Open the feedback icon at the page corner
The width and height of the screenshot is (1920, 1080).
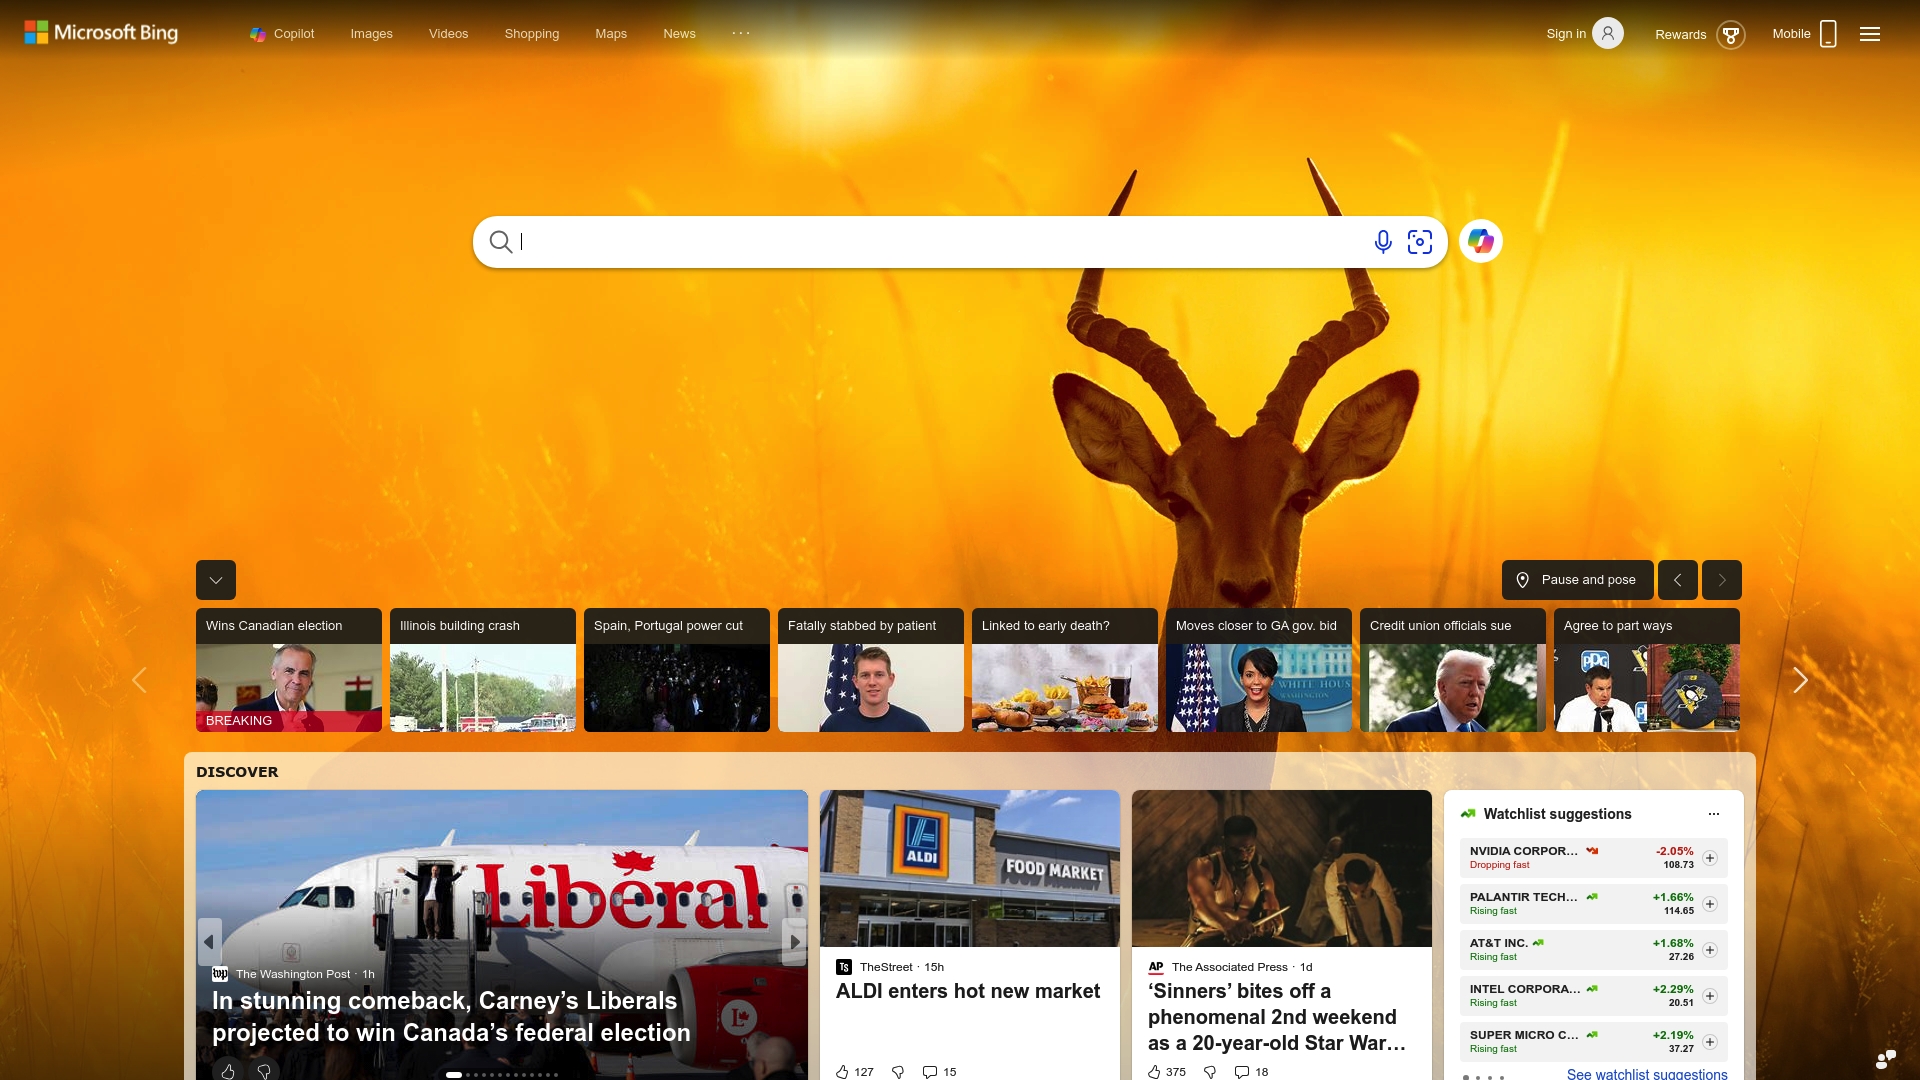[x=1886, y=1059]
